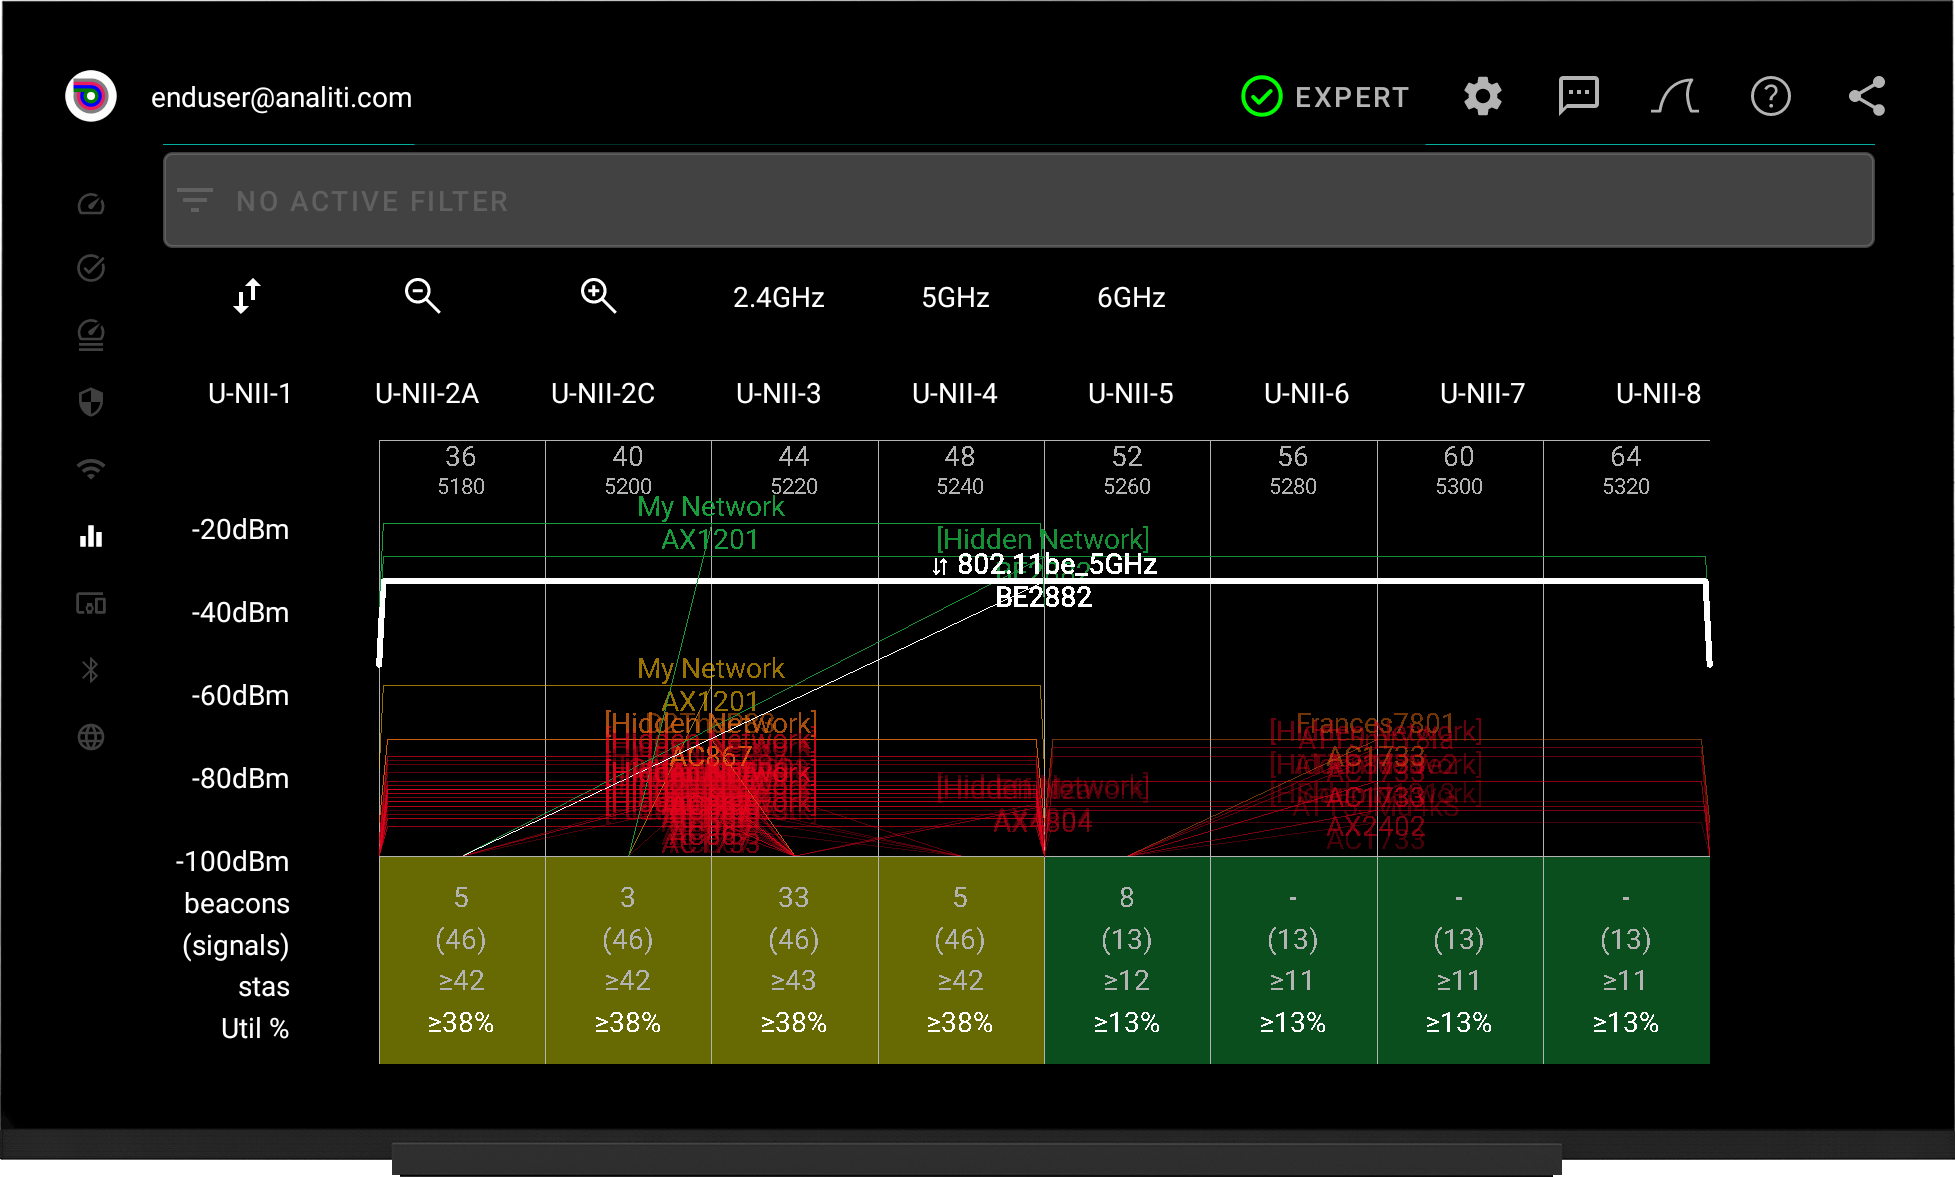The image size is (1955, 1177).
Task: Select channel 60 header 5300
Action: click(x=1459, y=470)
